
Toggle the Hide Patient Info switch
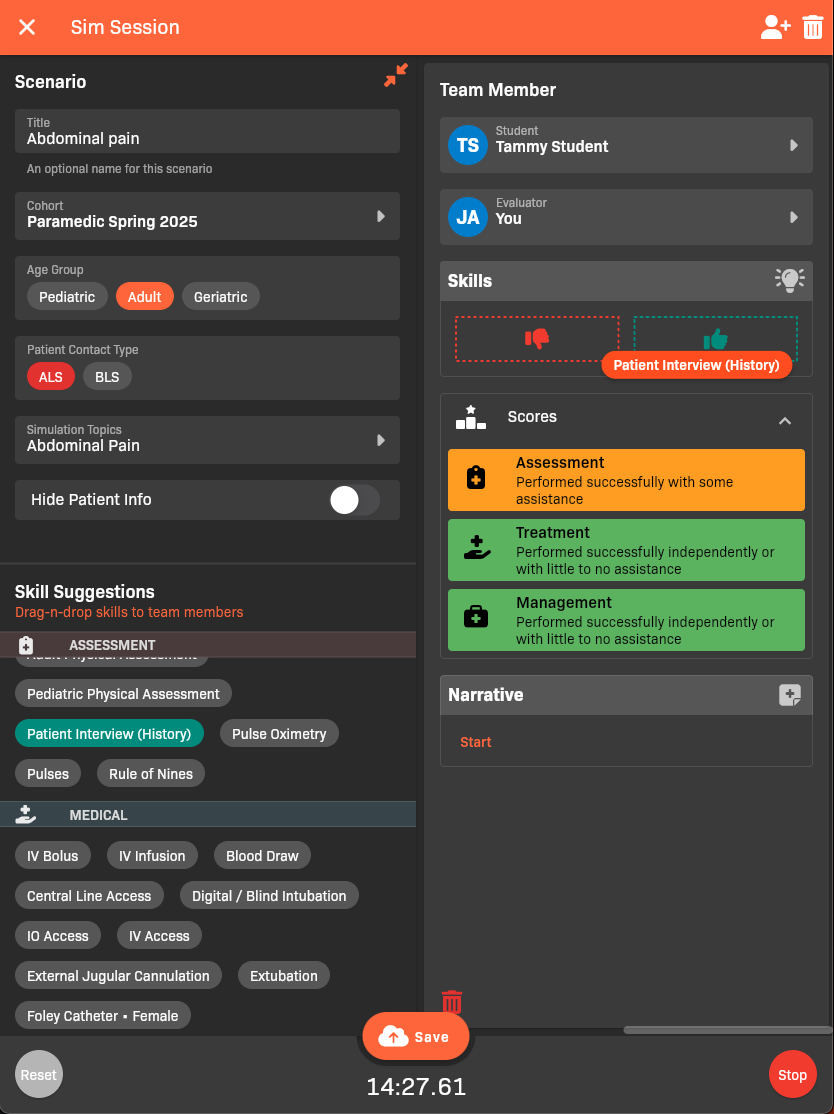coord(354,500)
